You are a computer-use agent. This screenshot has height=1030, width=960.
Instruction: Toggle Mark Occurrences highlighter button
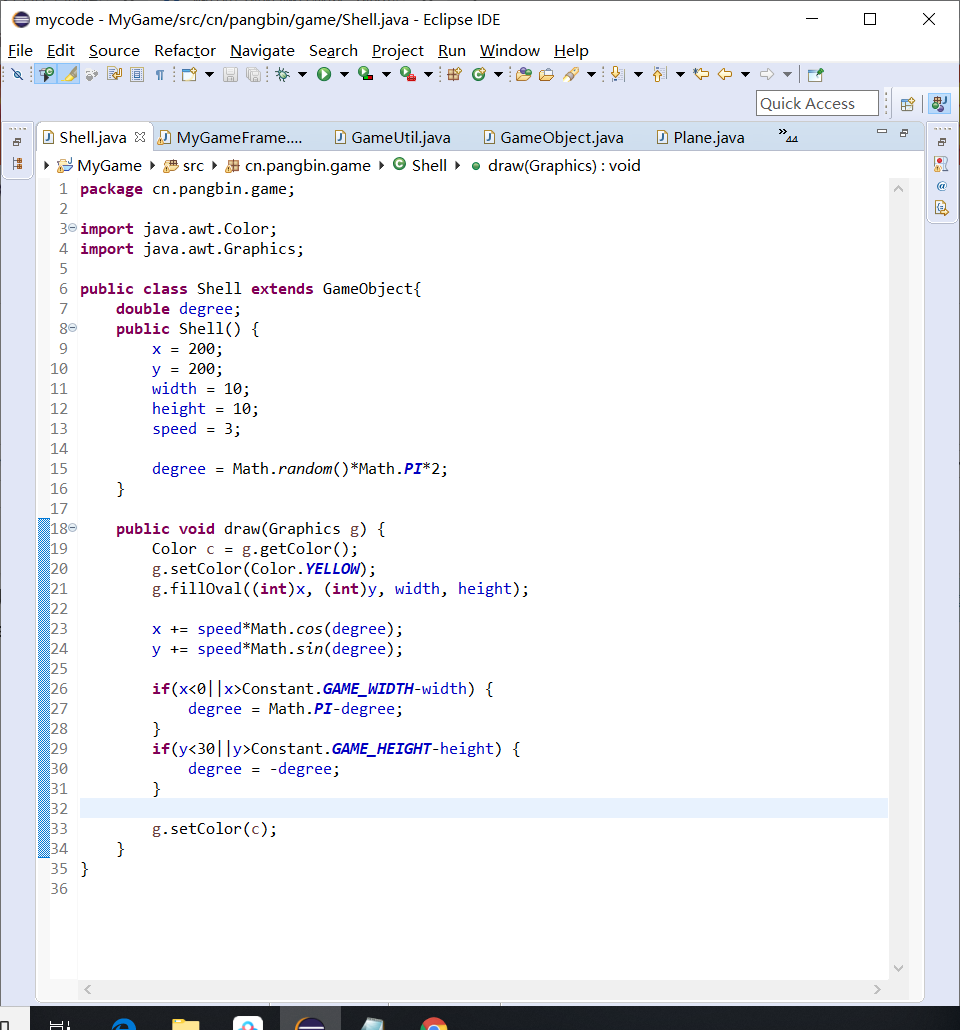click(x=69, y=74)
